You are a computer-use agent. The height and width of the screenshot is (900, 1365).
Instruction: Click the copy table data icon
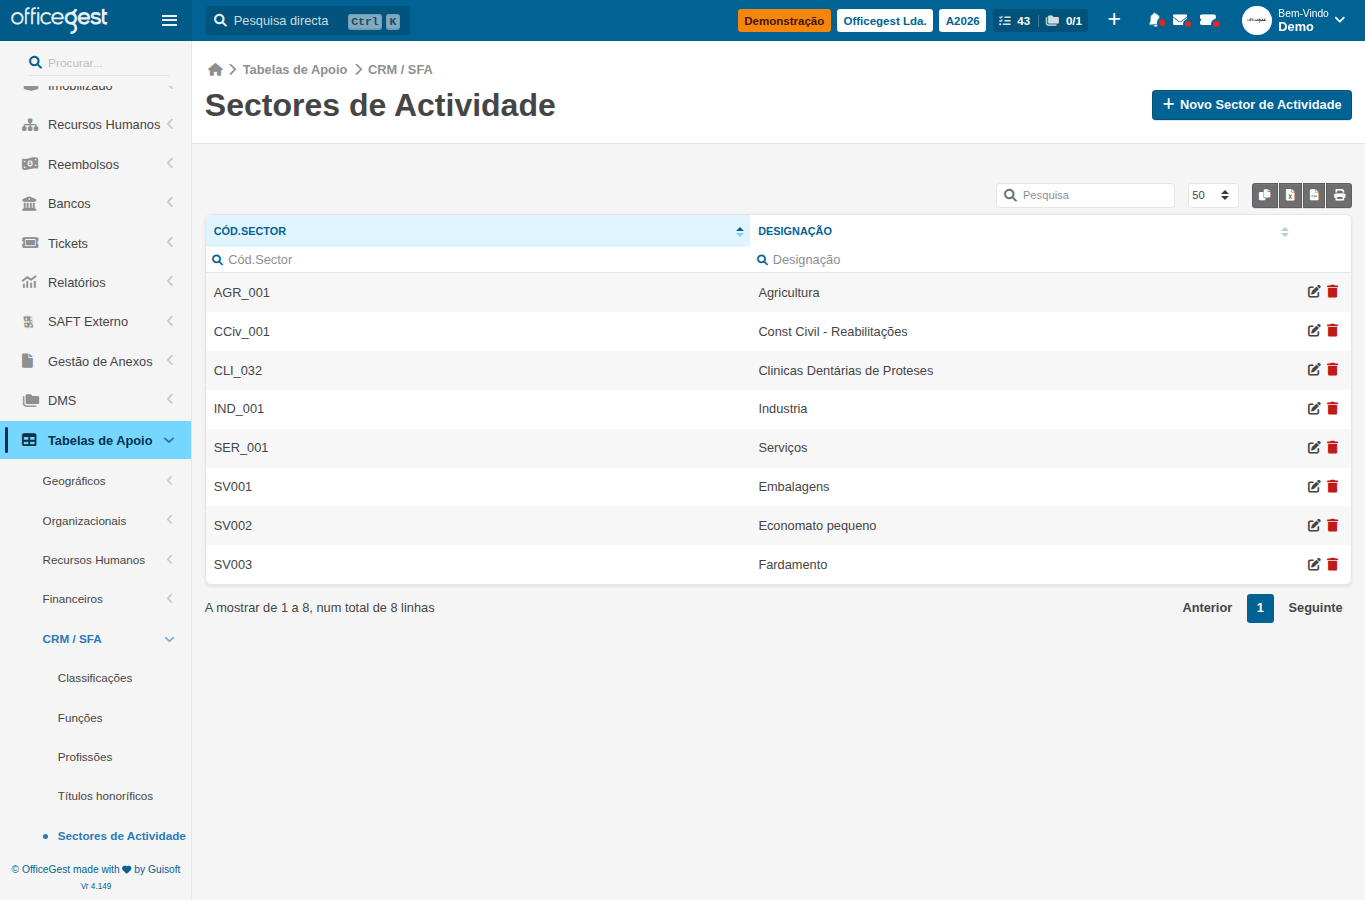coord(1265,195)
